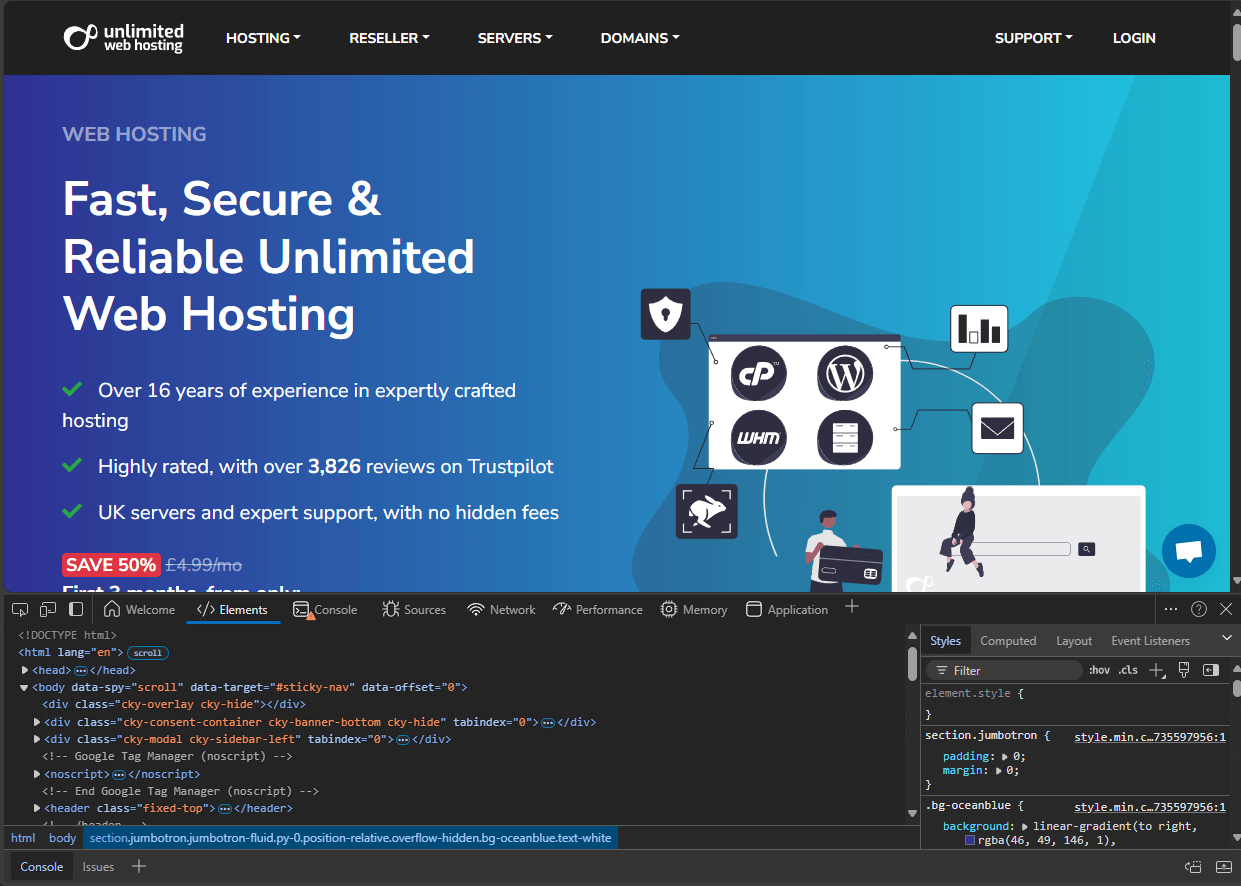Click the Unlimited Web Hosting logo
The image size is (1241, 886).
pos(124,38)
